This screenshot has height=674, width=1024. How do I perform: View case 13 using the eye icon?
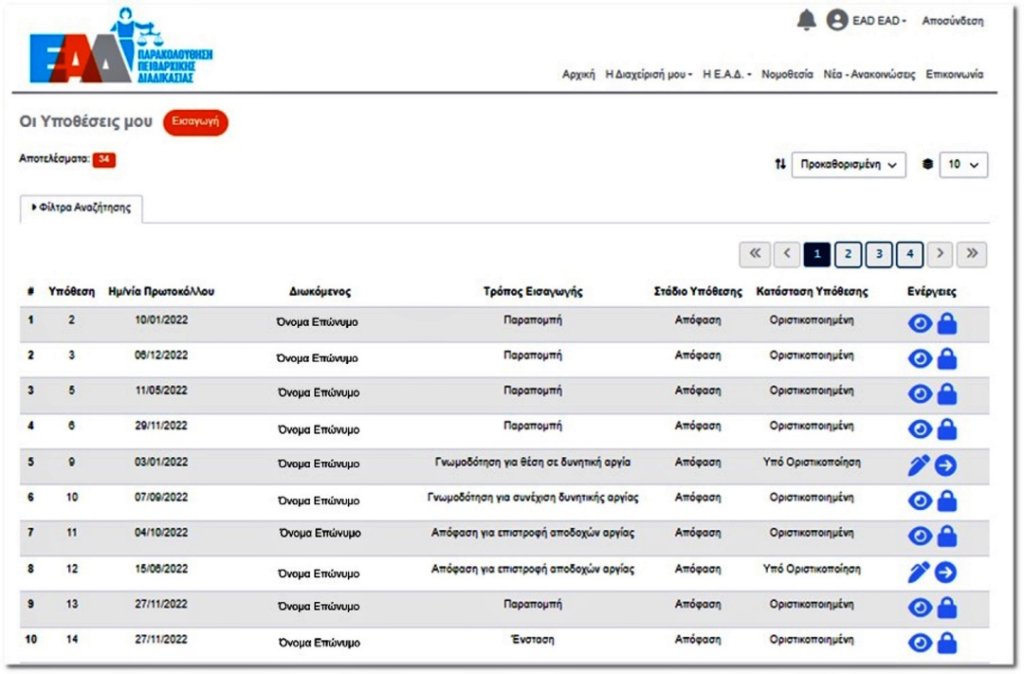click(x=919, y=608)
